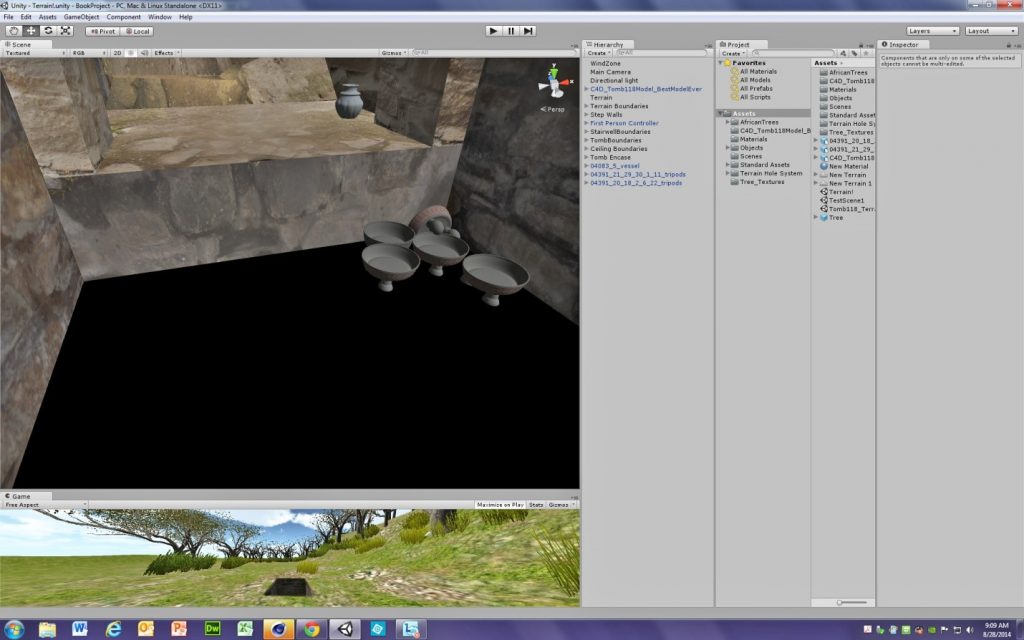
Task: Toggle scene audio button
Action: [x=144, y=53]
